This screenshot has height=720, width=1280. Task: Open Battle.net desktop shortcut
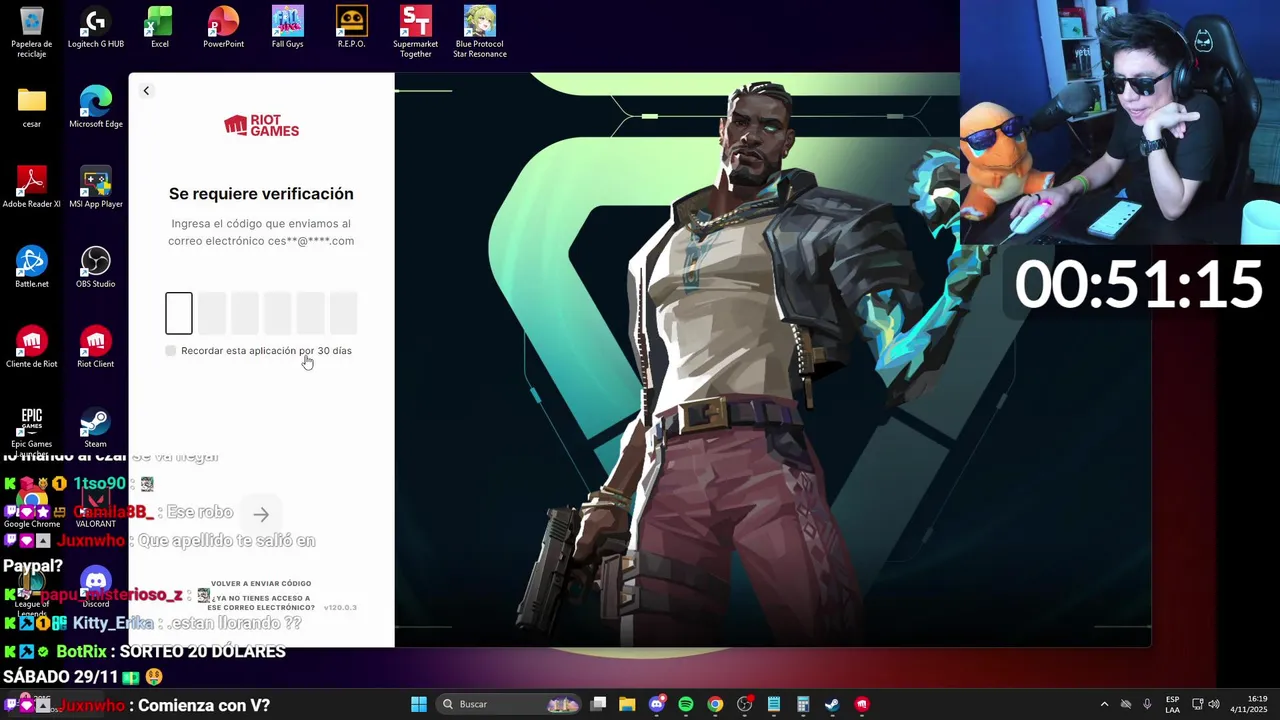[32, 268]
